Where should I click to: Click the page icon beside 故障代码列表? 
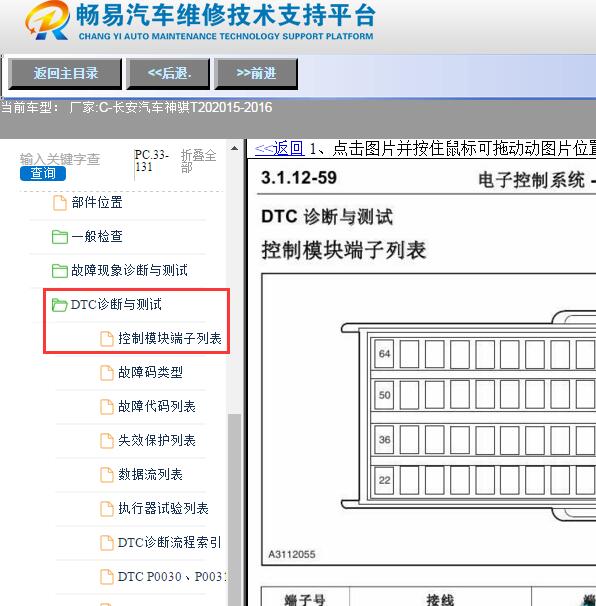pyautogui.click(x=107, y=407)
